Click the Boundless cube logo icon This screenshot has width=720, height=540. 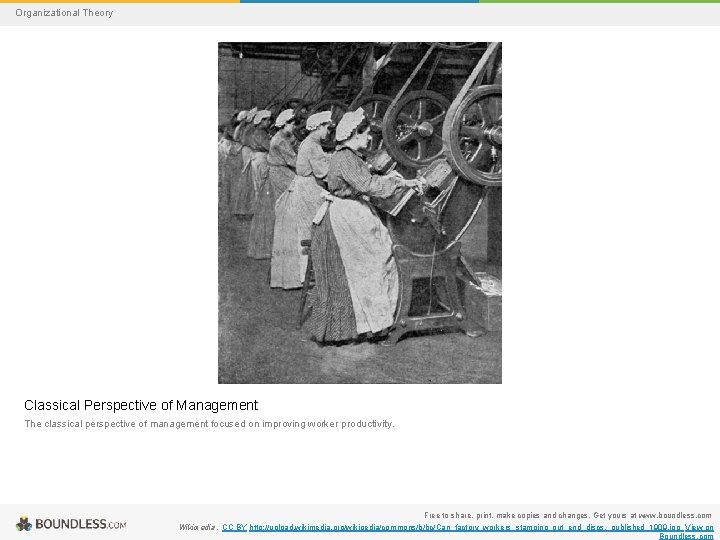24,523
